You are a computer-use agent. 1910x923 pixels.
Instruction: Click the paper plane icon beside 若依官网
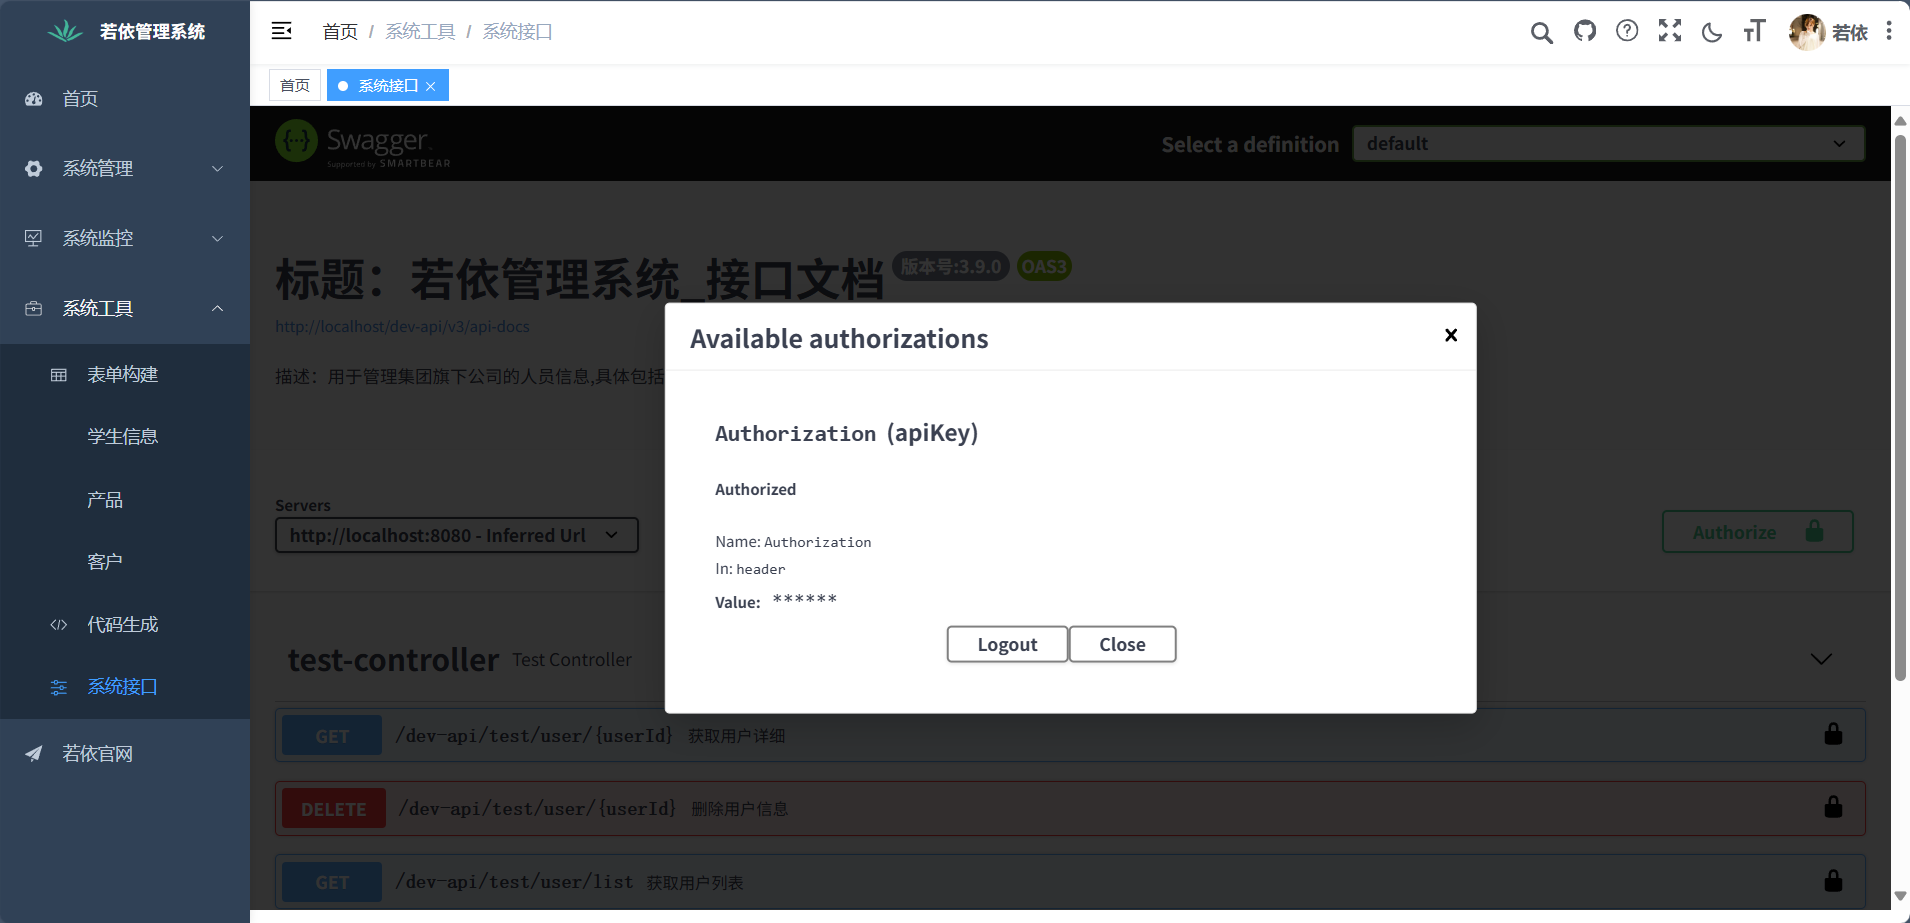[x=34, y=754]
